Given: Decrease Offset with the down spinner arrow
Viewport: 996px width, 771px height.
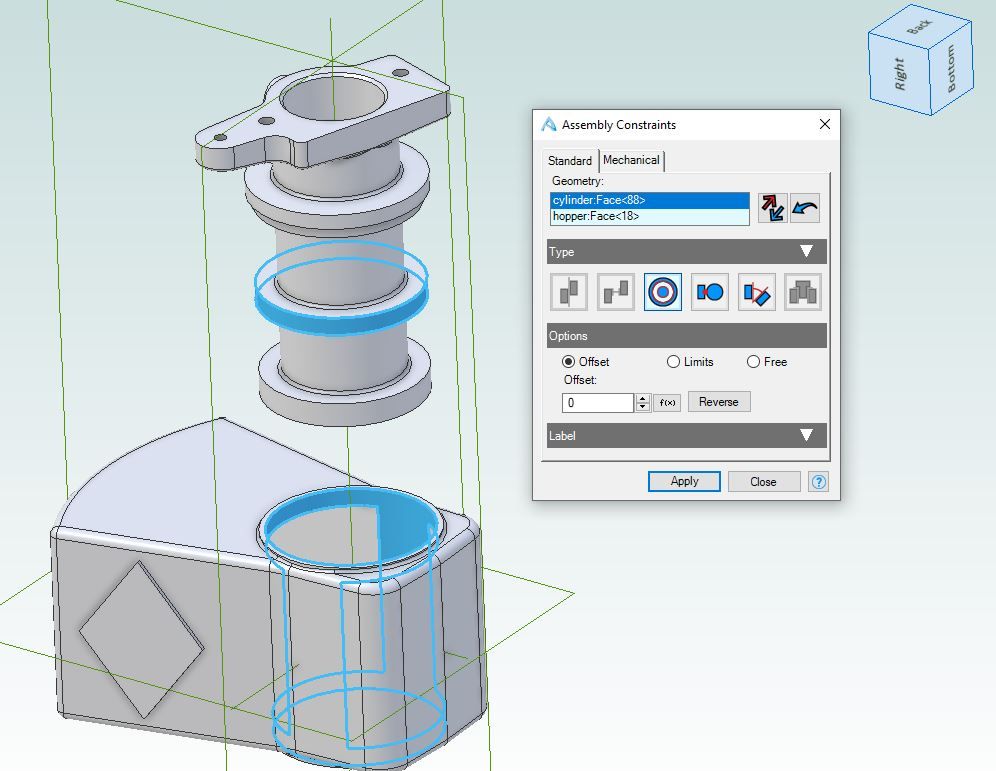Looking at the screenshot, I should 643,406.
